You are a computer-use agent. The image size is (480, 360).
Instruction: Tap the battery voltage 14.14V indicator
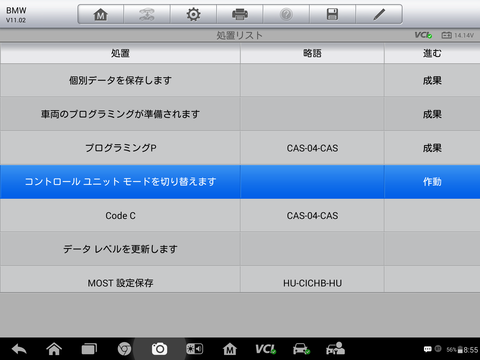(457, 35)
